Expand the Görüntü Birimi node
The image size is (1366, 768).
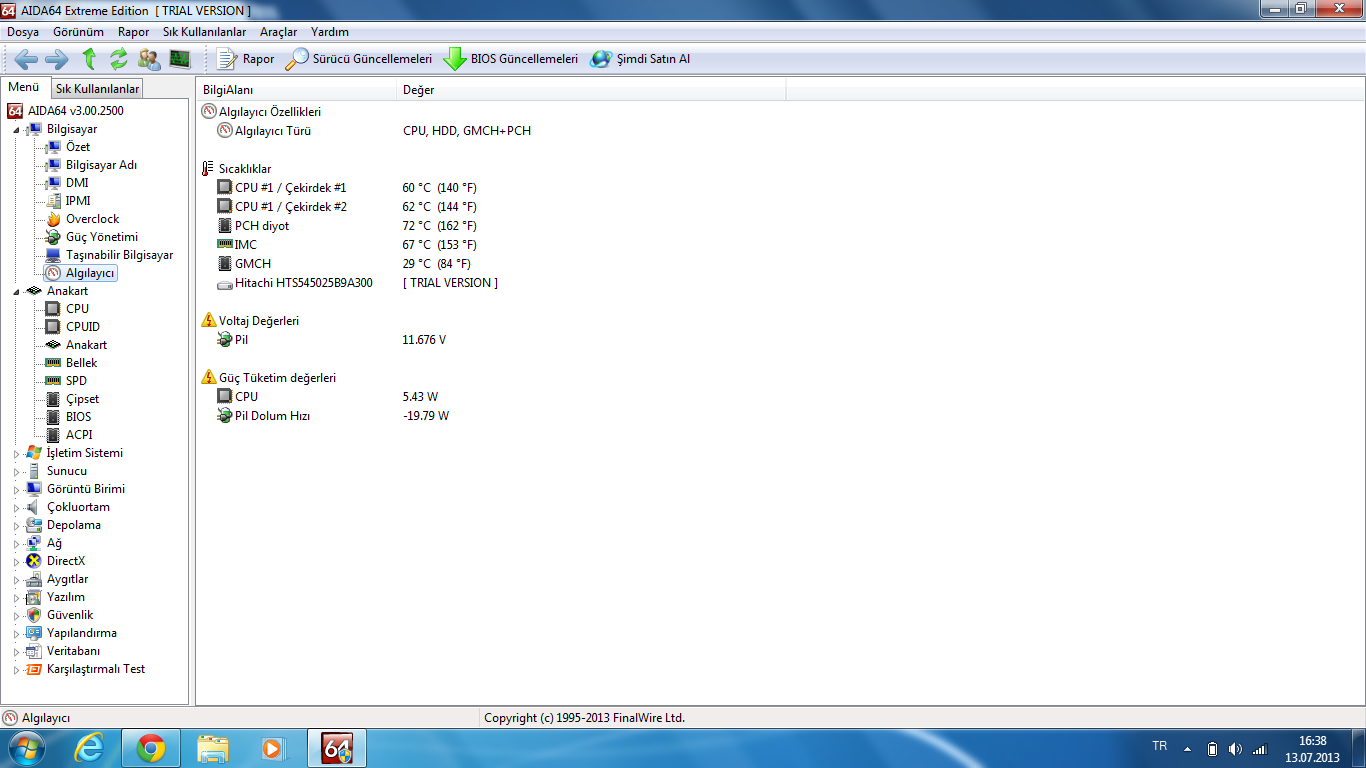(16, 489)
